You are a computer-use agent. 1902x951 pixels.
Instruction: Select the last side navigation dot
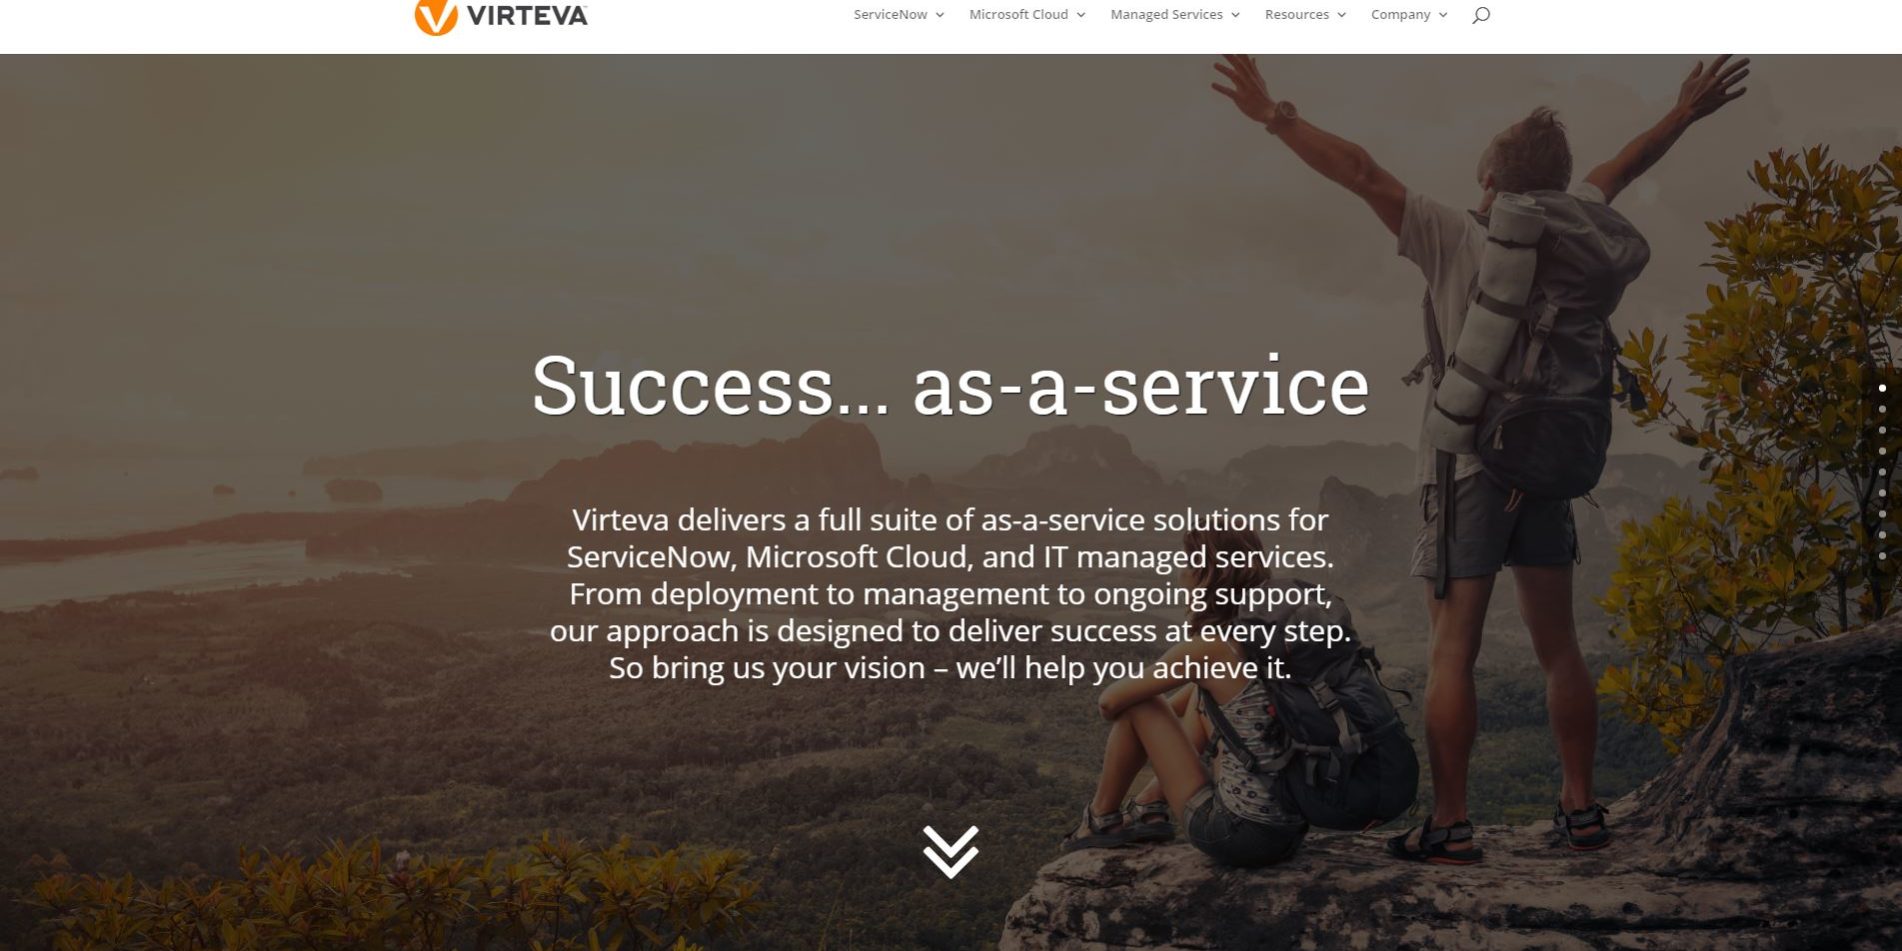pos(1882,556)
